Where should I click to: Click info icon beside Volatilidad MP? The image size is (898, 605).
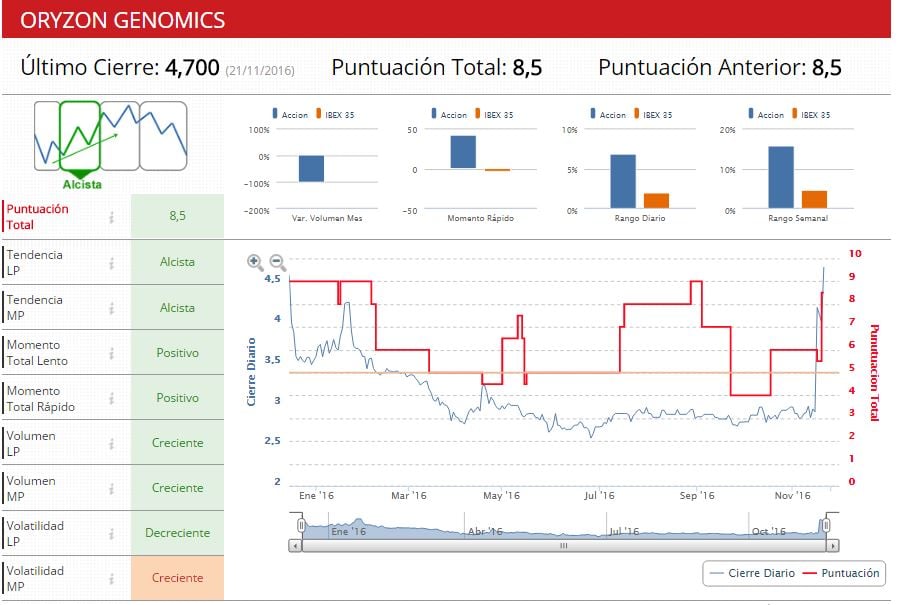coord(112,578)
